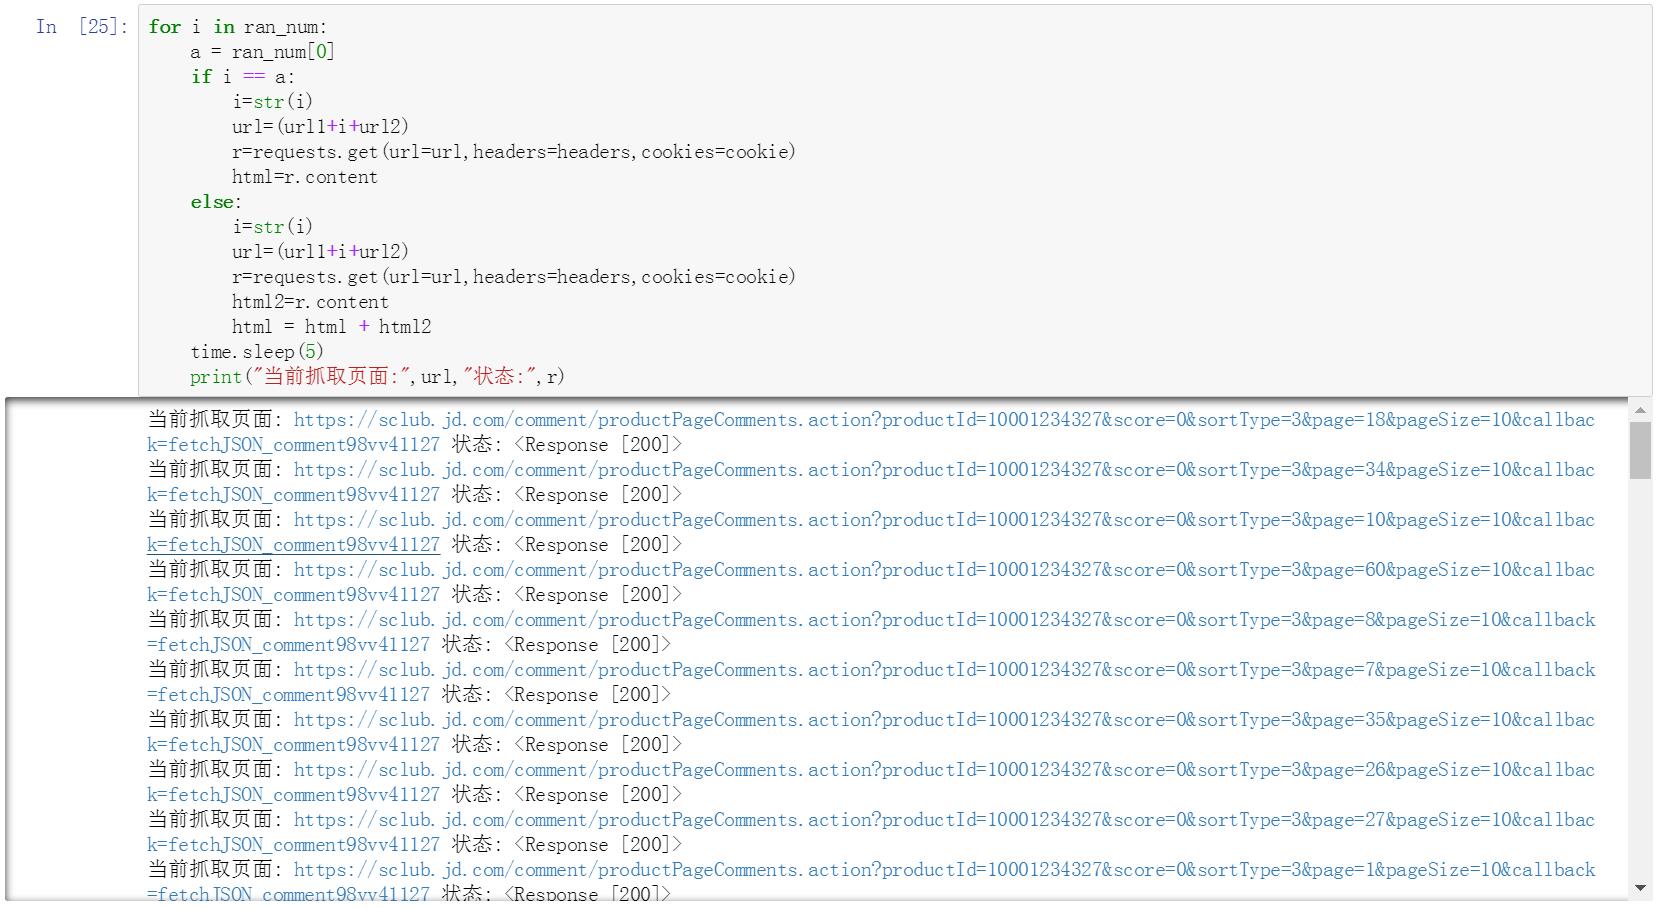Viewport: 1660px width, 908px height.
Task: Click the scrollbar down arrow
Action: coord(1640,886)
